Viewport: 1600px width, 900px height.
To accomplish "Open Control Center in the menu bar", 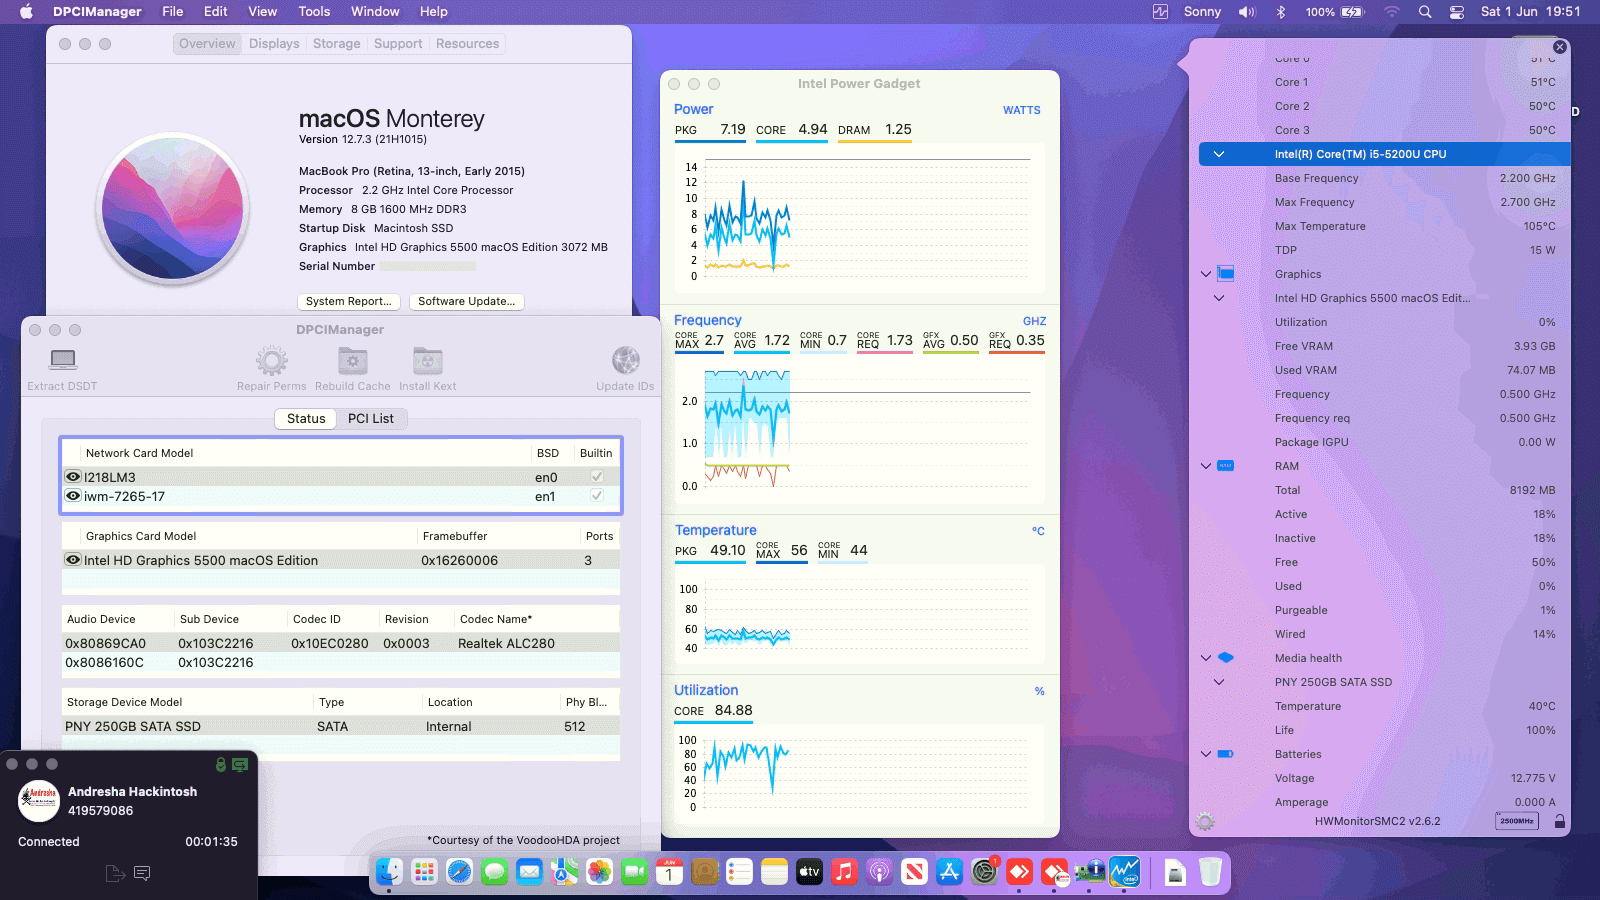I will 1457,12.
